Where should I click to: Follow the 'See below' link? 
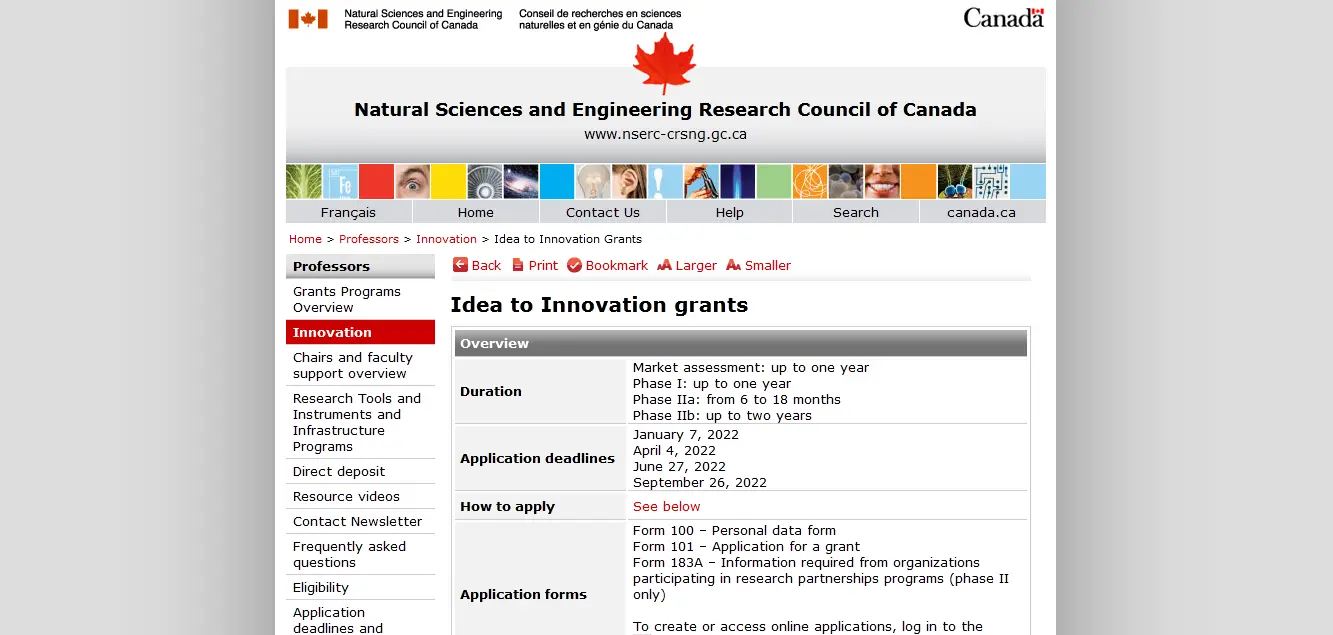tap(666, 507)
